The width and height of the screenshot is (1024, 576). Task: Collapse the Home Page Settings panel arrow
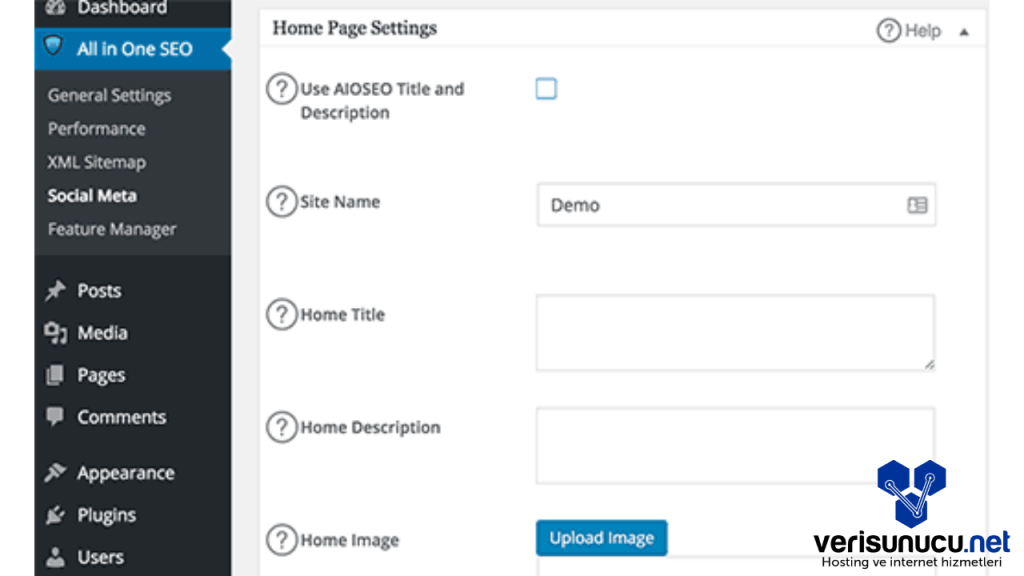[964, 32]
